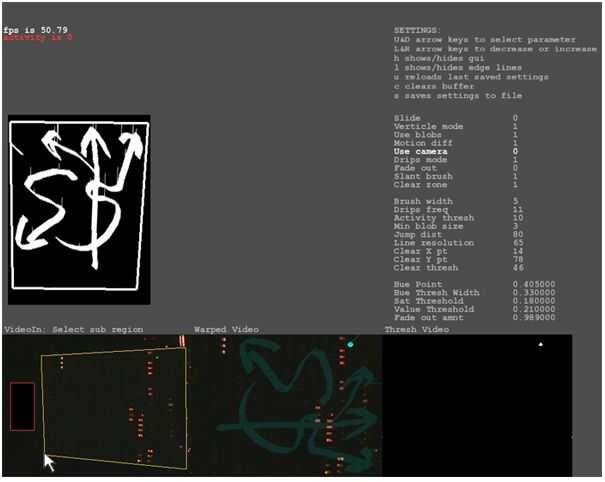Click the 'l shows/hides edge lines' hint

(x=458, y=68)
